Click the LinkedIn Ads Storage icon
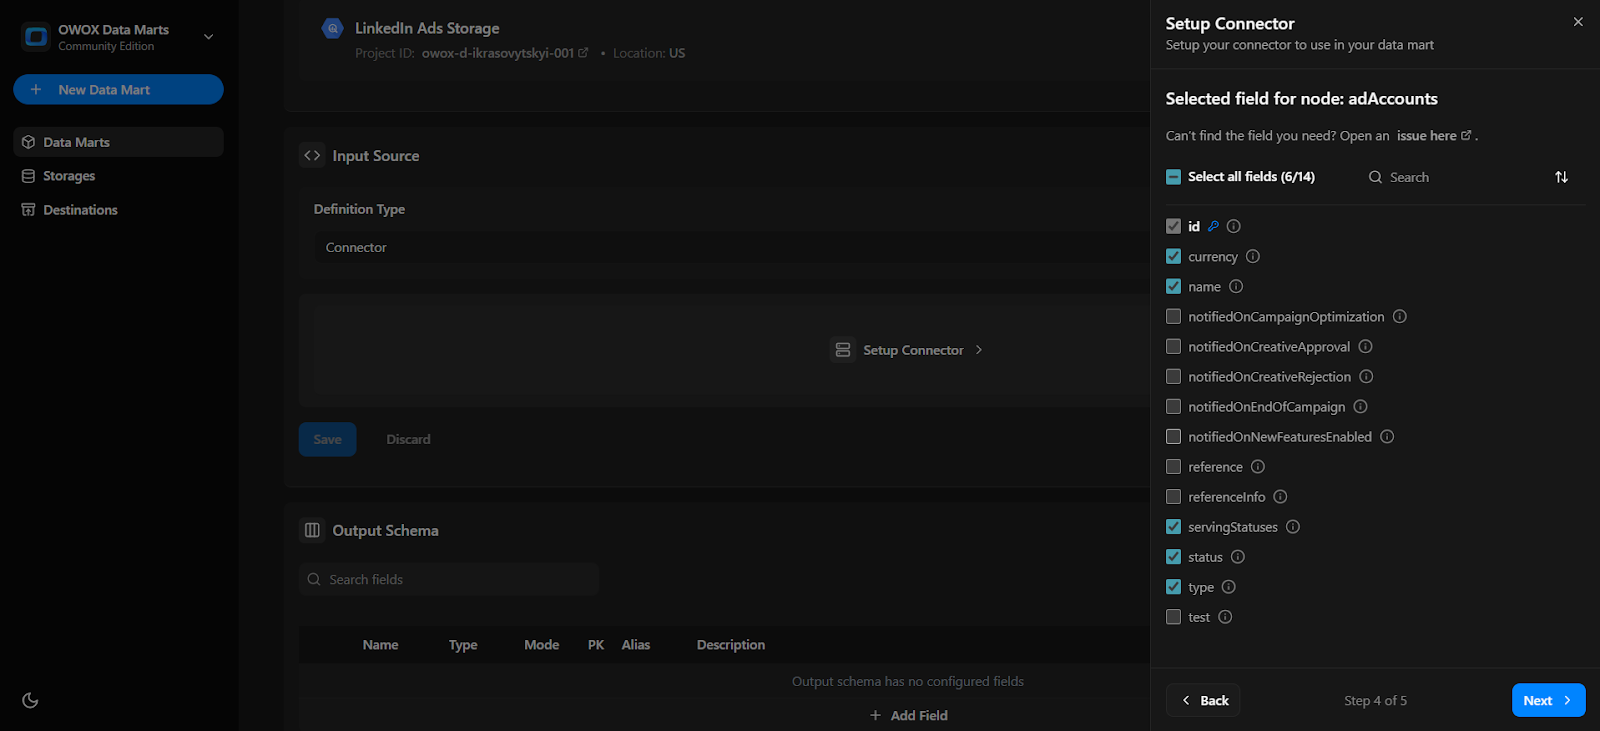The width and height of the screenshot is (1600, 731). (333, 29)
